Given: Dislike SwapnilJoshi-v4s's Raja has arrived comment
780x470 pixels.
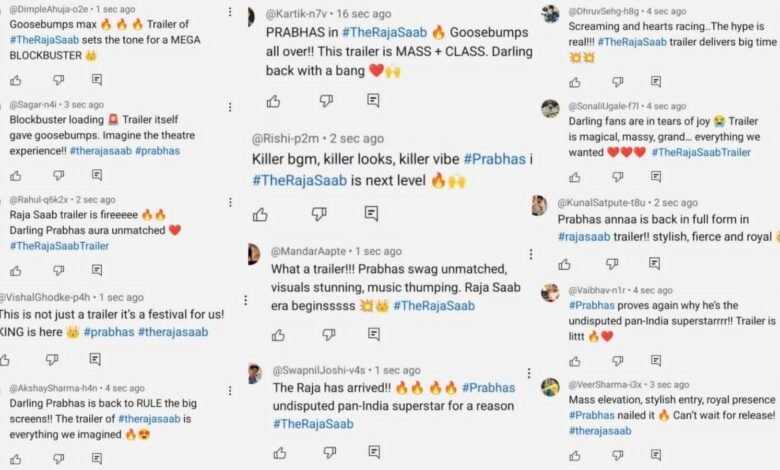Looking at the screenshot, I should (x=325, y=452).
